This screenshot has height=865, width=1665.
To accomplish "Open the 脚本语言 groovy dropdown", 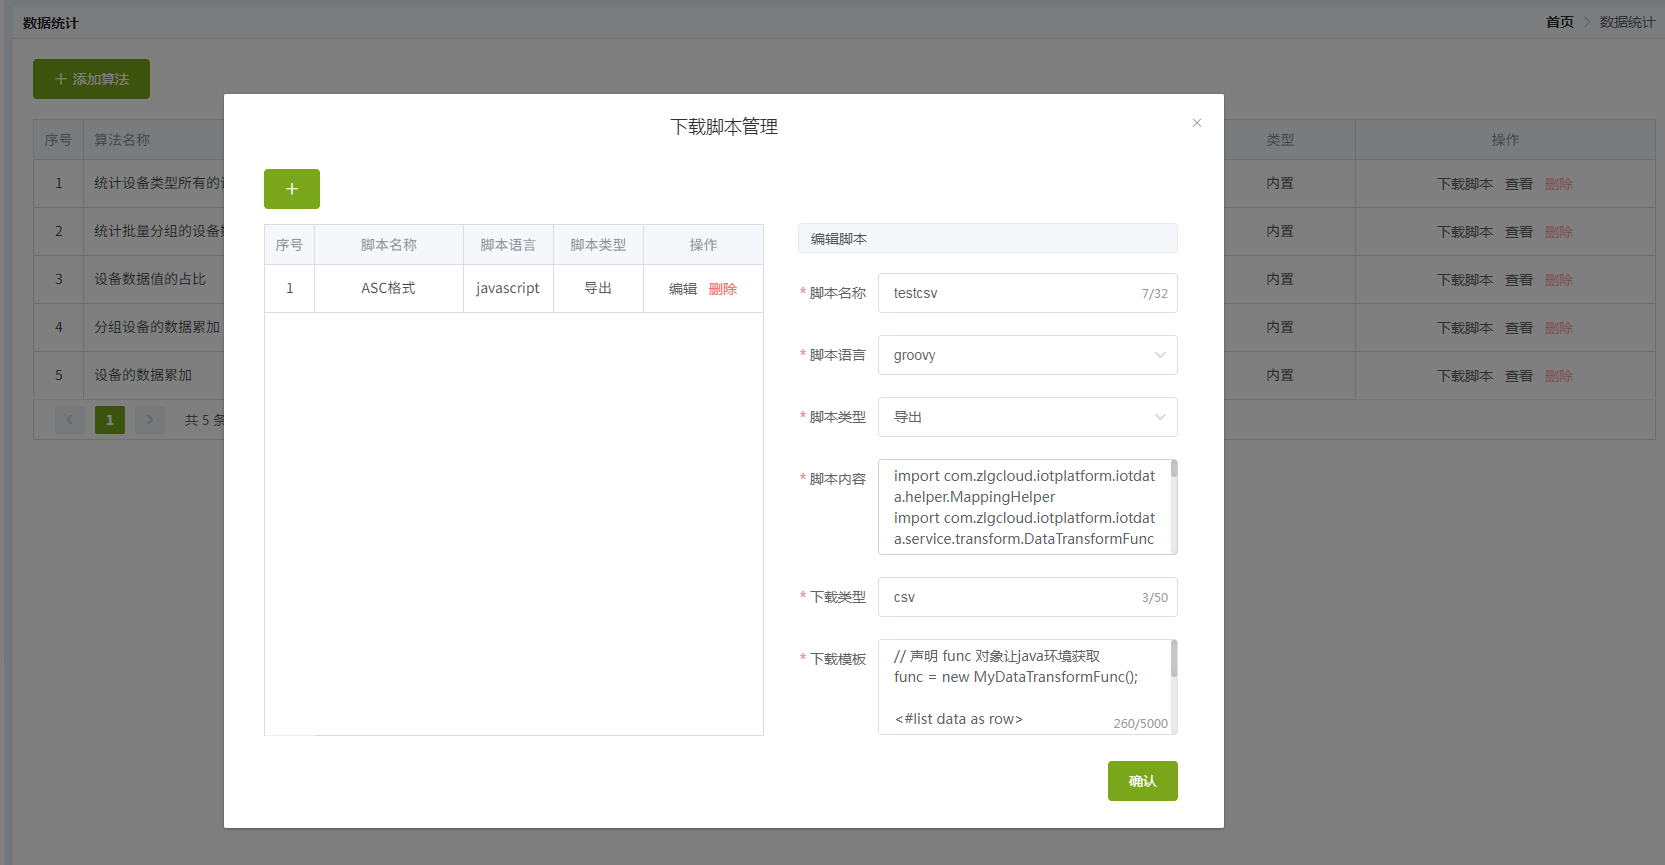I will pos(1027,355).
